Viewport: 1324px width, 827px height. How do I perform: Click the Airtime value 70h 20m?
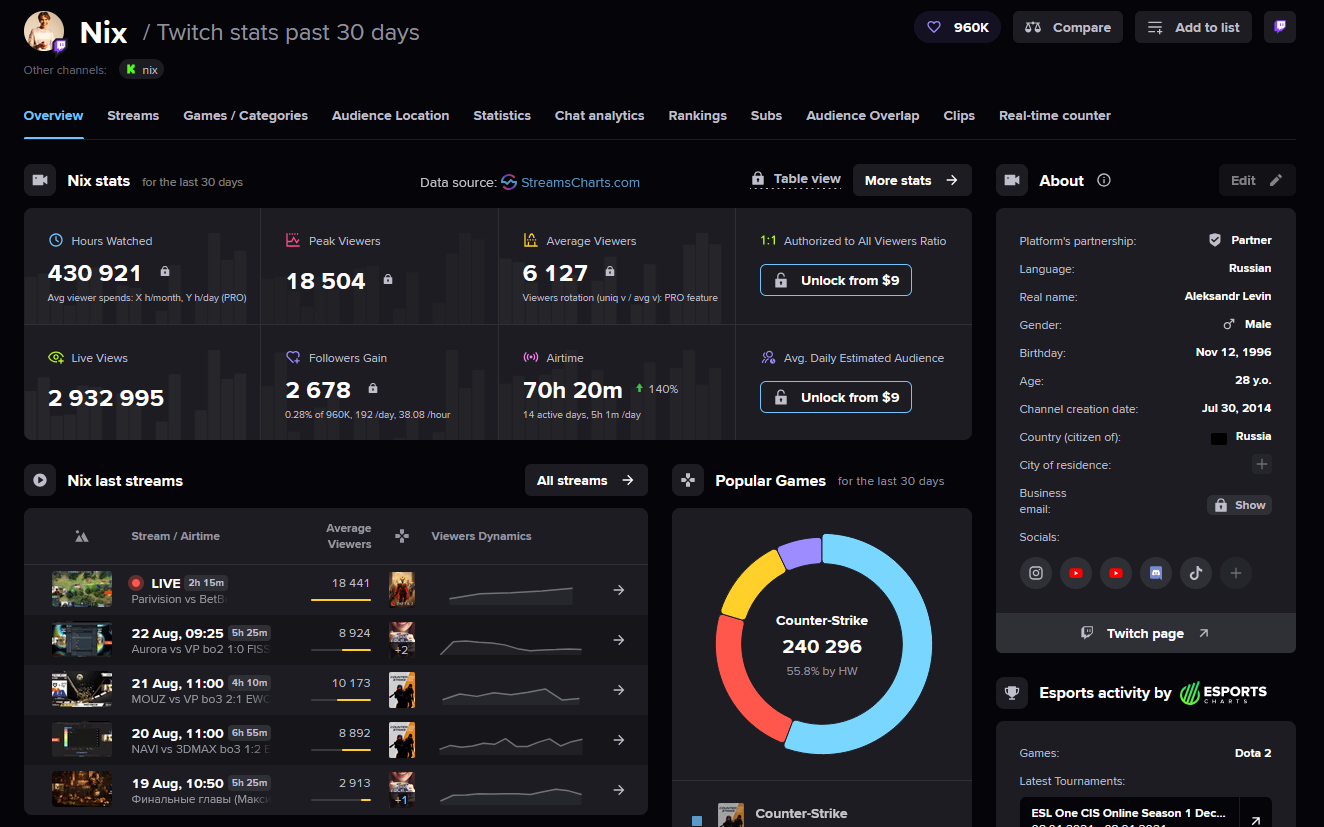pyautogui.click(x=573, y=390)
